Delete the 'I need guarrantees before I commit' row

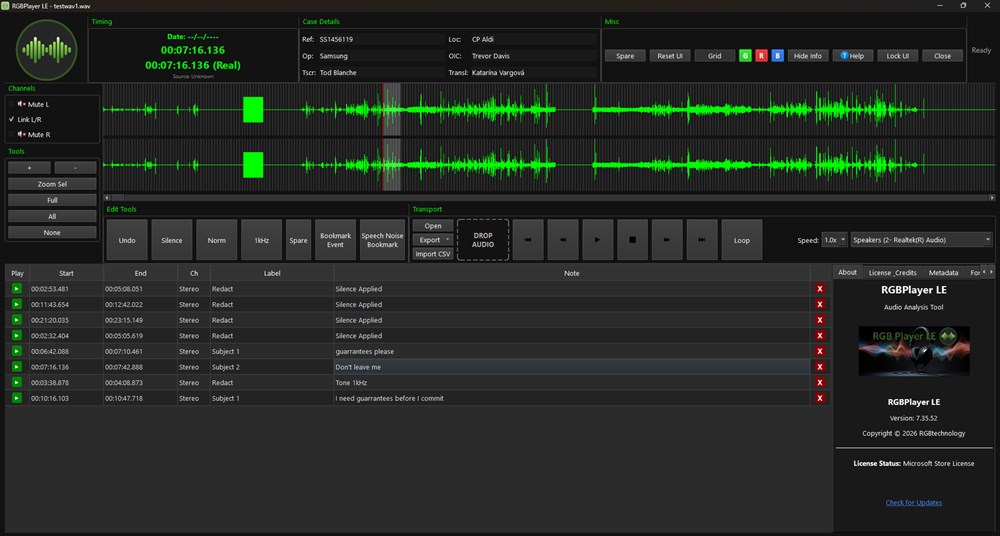pyautogui.click(x=820, y=398)
